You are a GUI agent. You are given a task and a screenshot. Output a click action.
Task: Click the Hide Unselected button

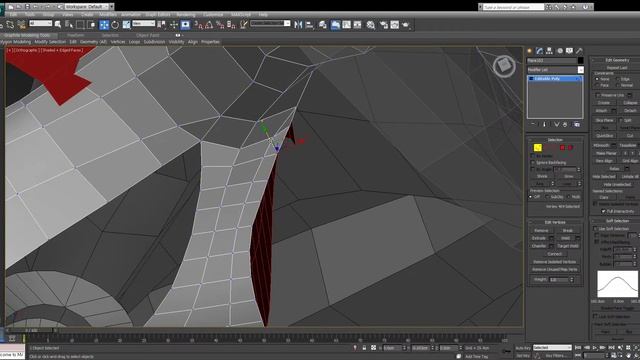617,184
